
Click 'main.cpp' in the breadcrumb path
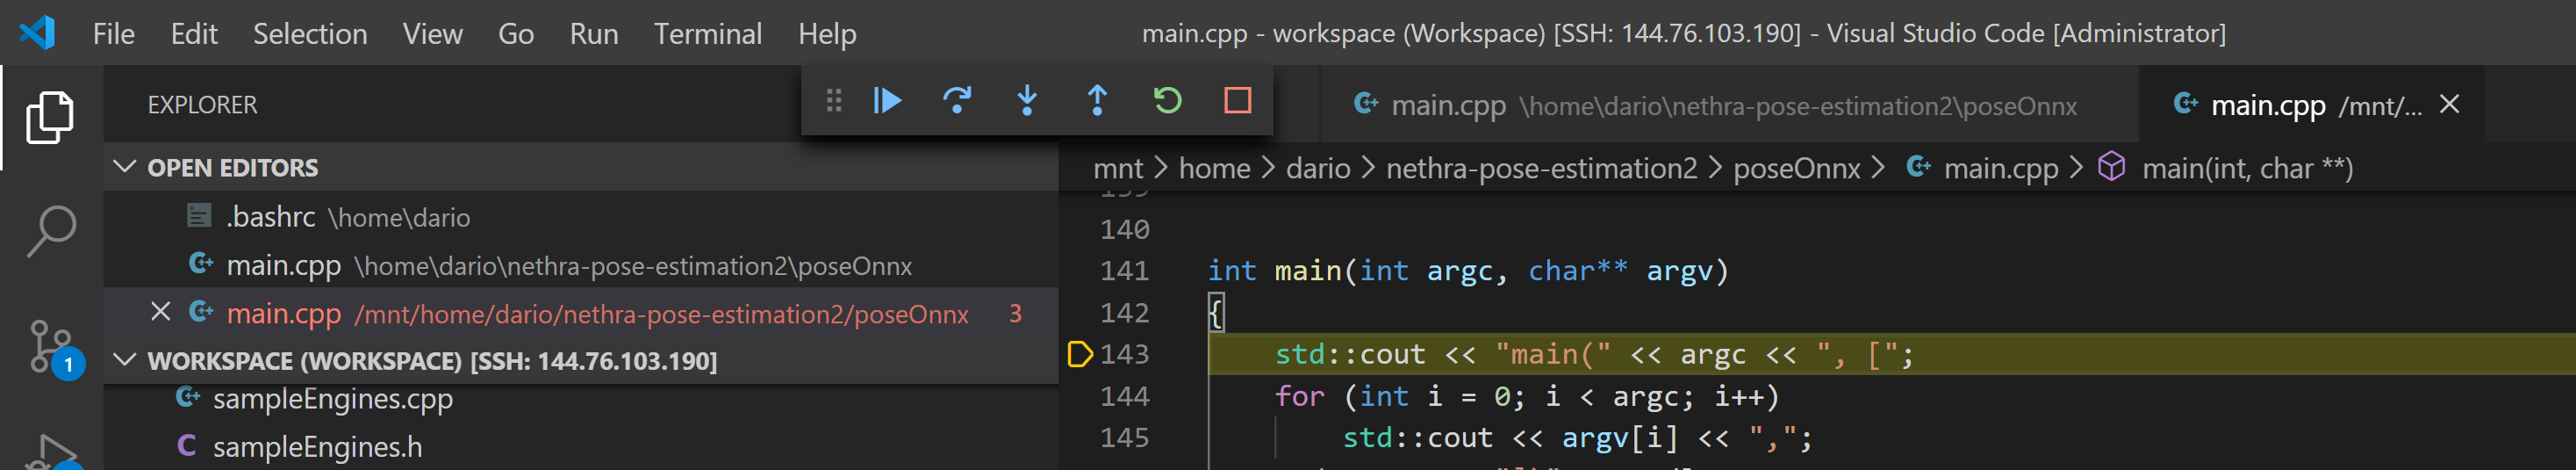coord(2000,168)
